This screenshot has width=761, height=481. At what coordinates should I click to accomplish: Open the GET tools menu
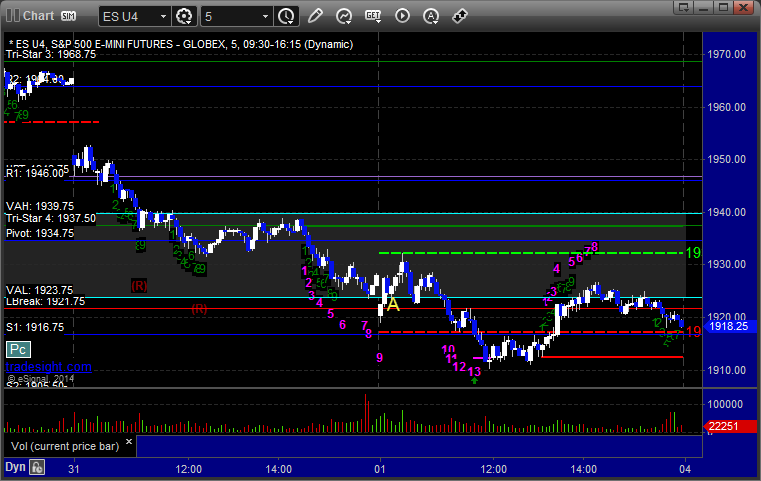373,16
